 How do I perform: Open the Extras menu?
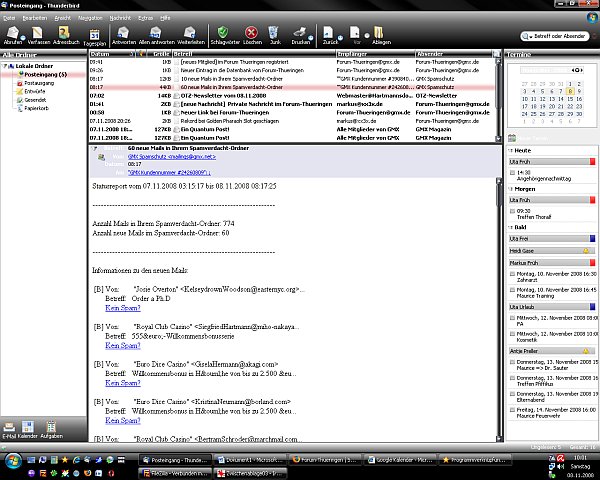[145, 18]
